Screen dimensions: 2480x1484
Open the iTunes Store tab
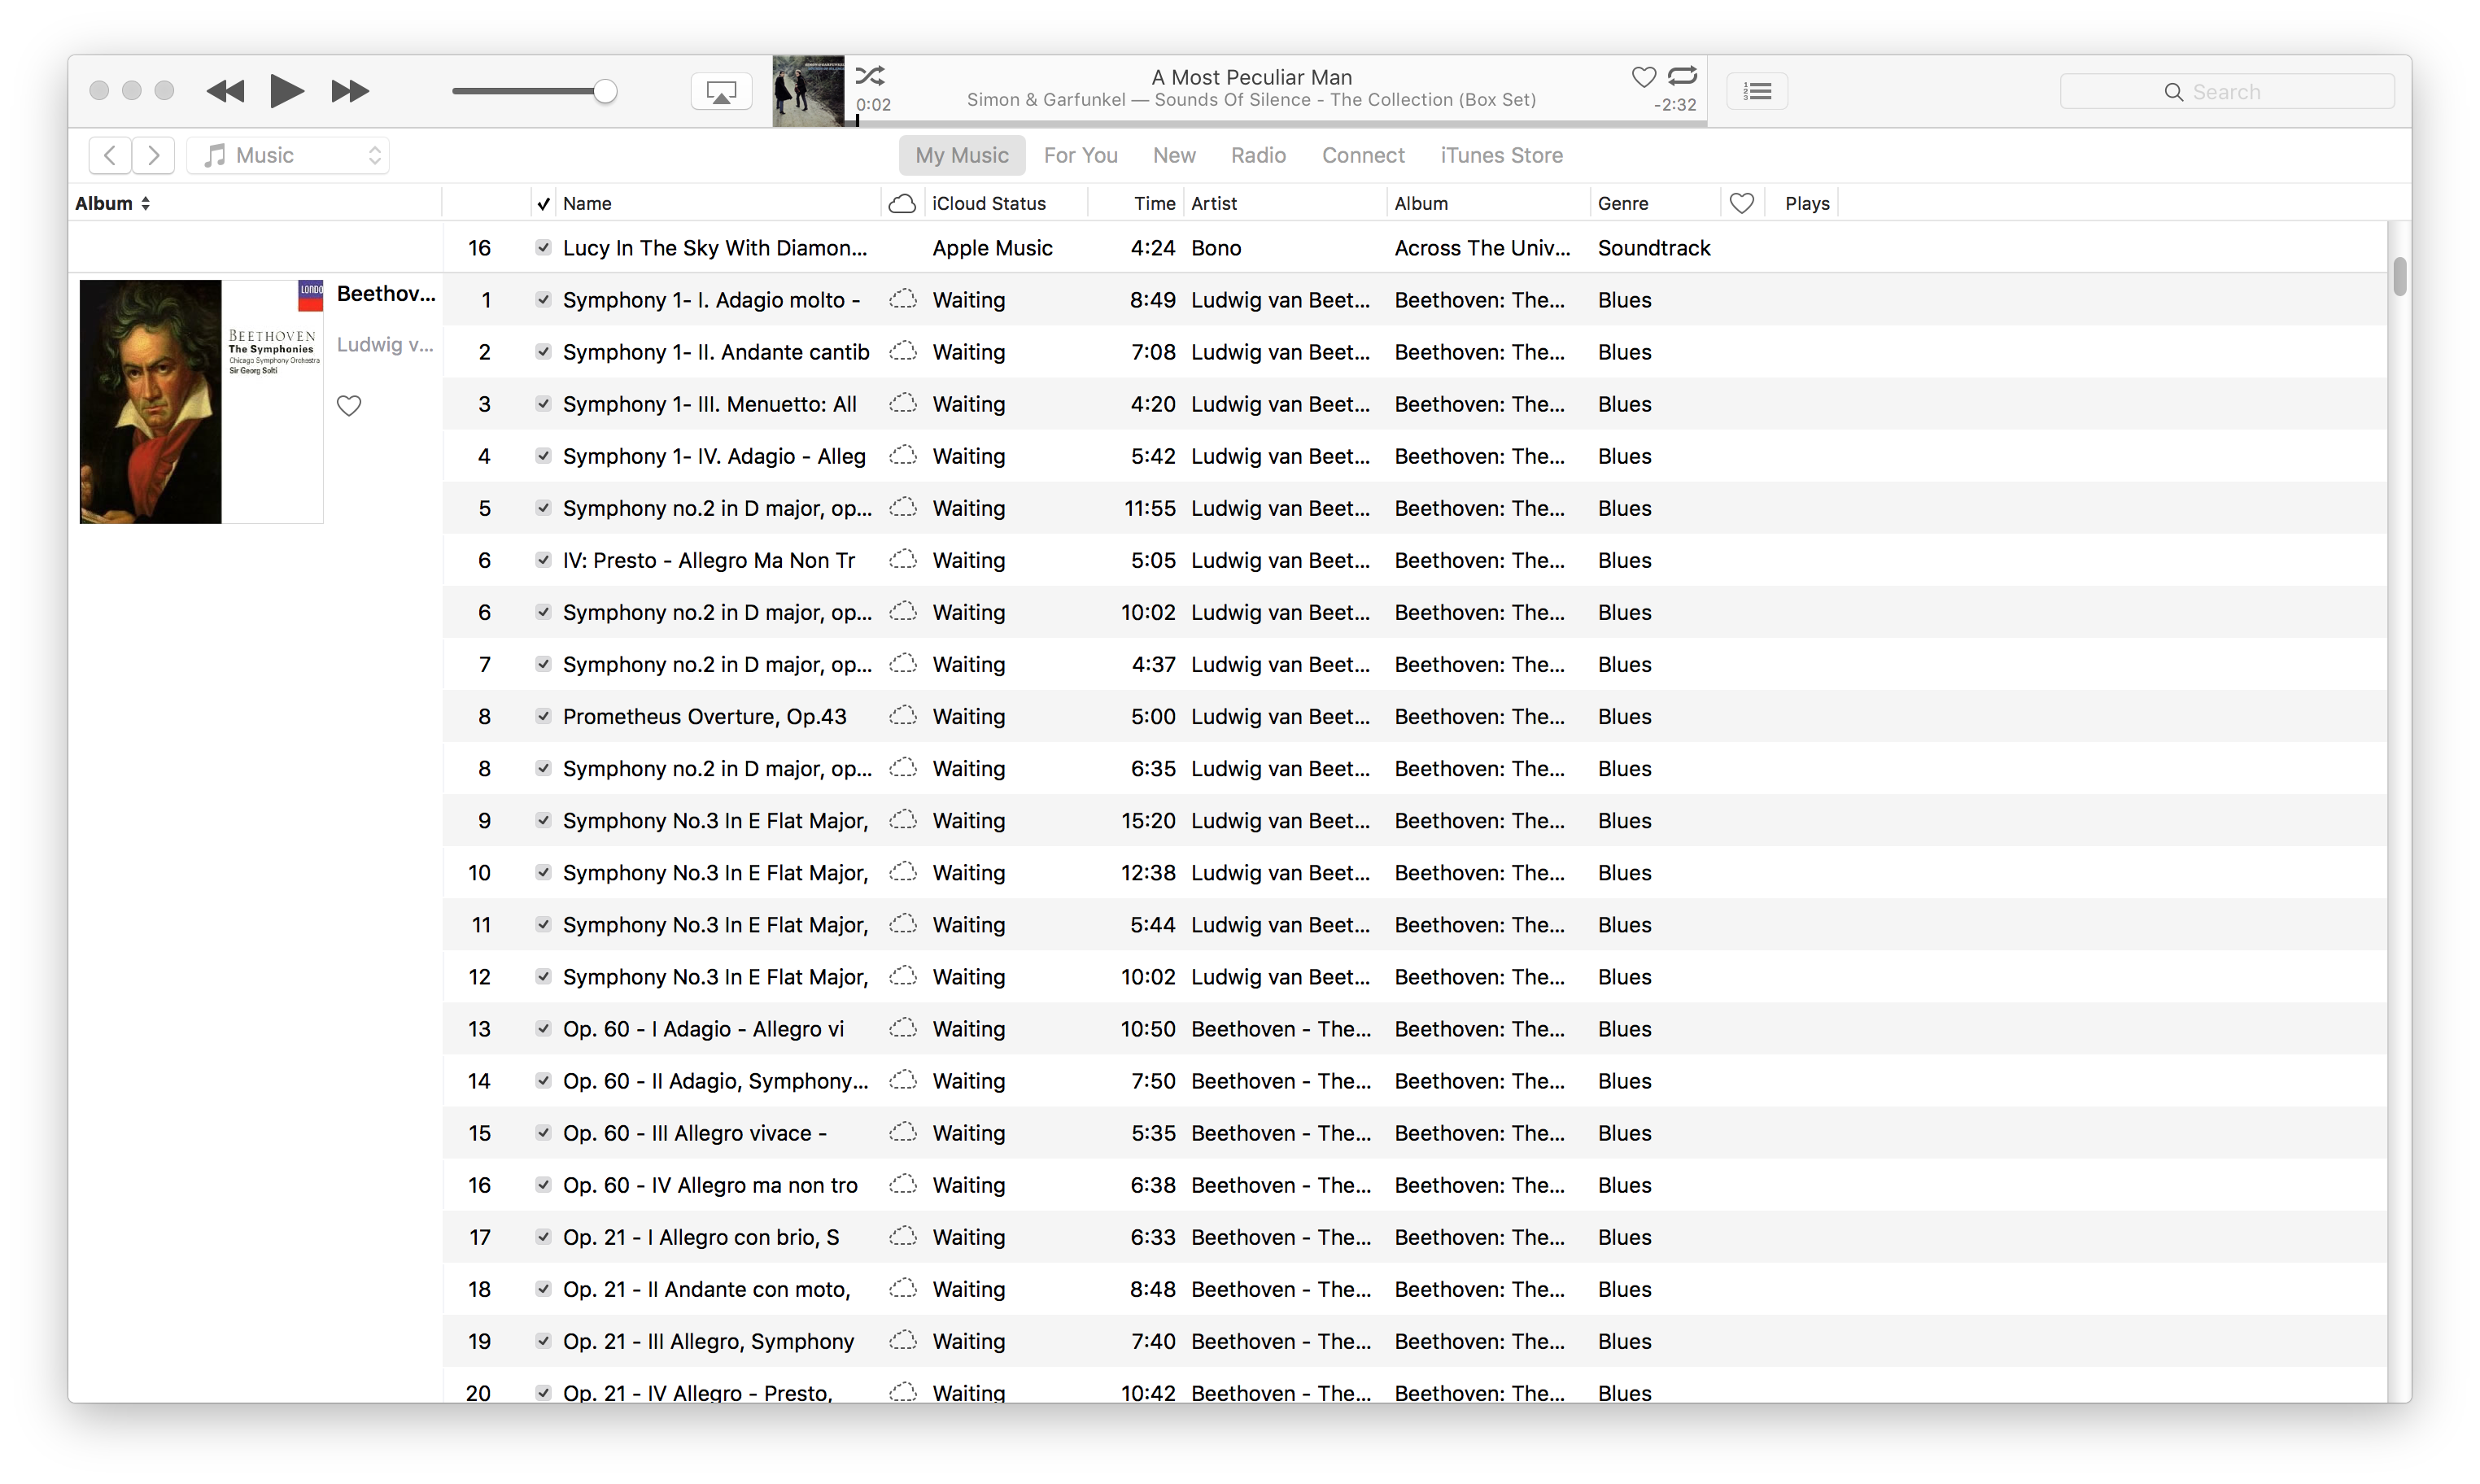pos(1501,155)
